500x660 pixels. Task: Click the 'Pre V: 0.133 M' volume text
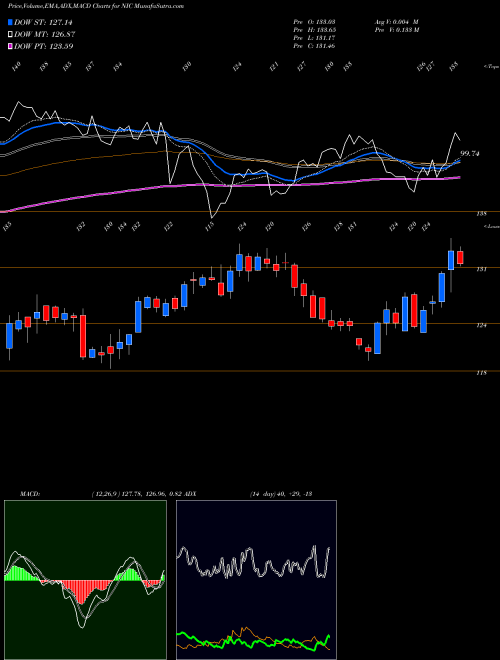point(396,30)
